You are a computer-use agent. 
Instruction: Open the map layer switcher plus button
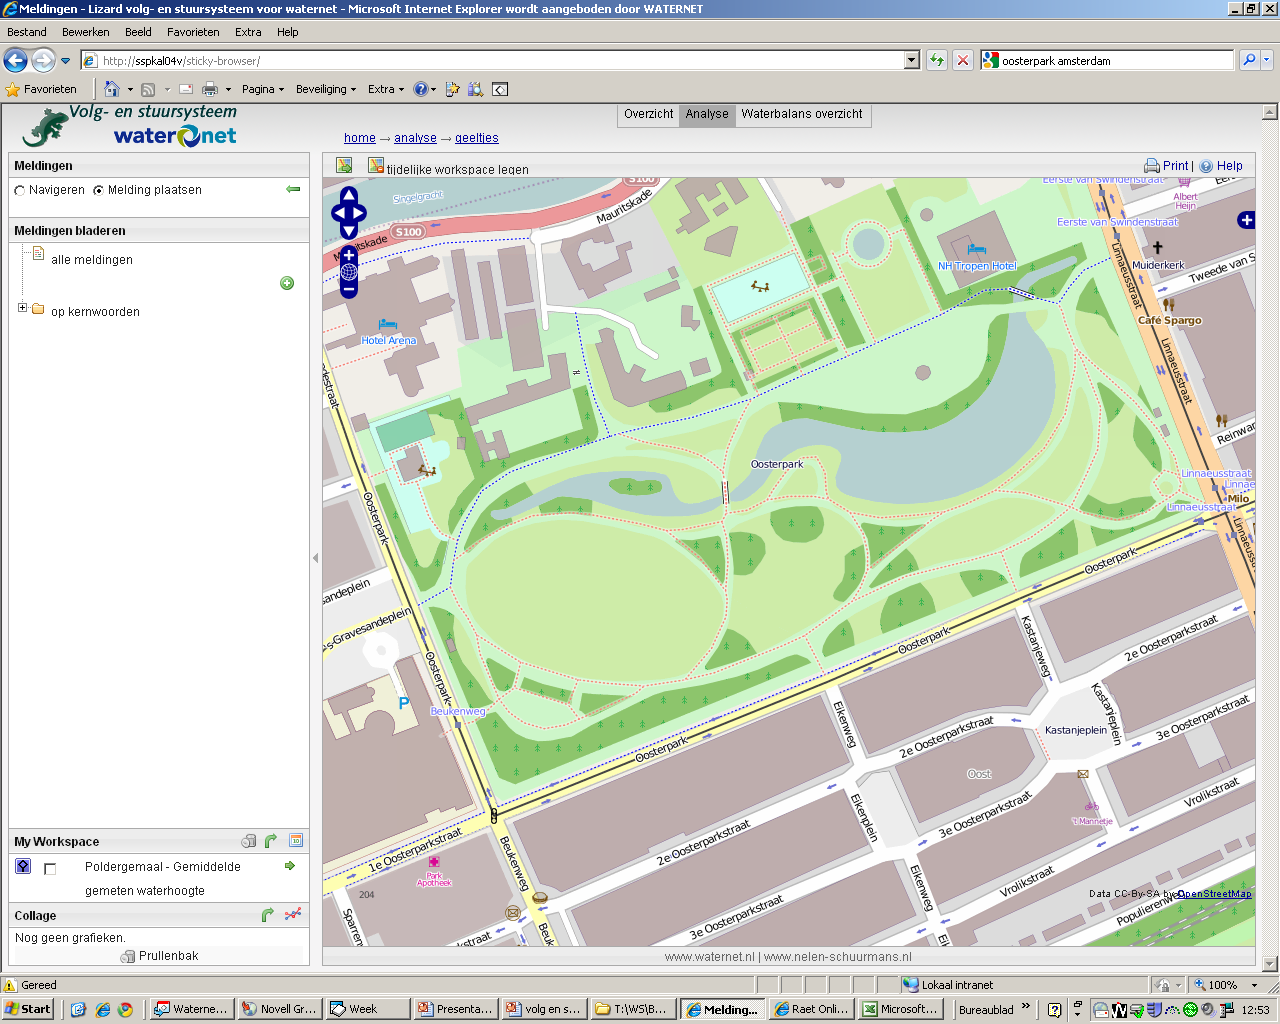pyautogui.click(x=1246, y=219)
